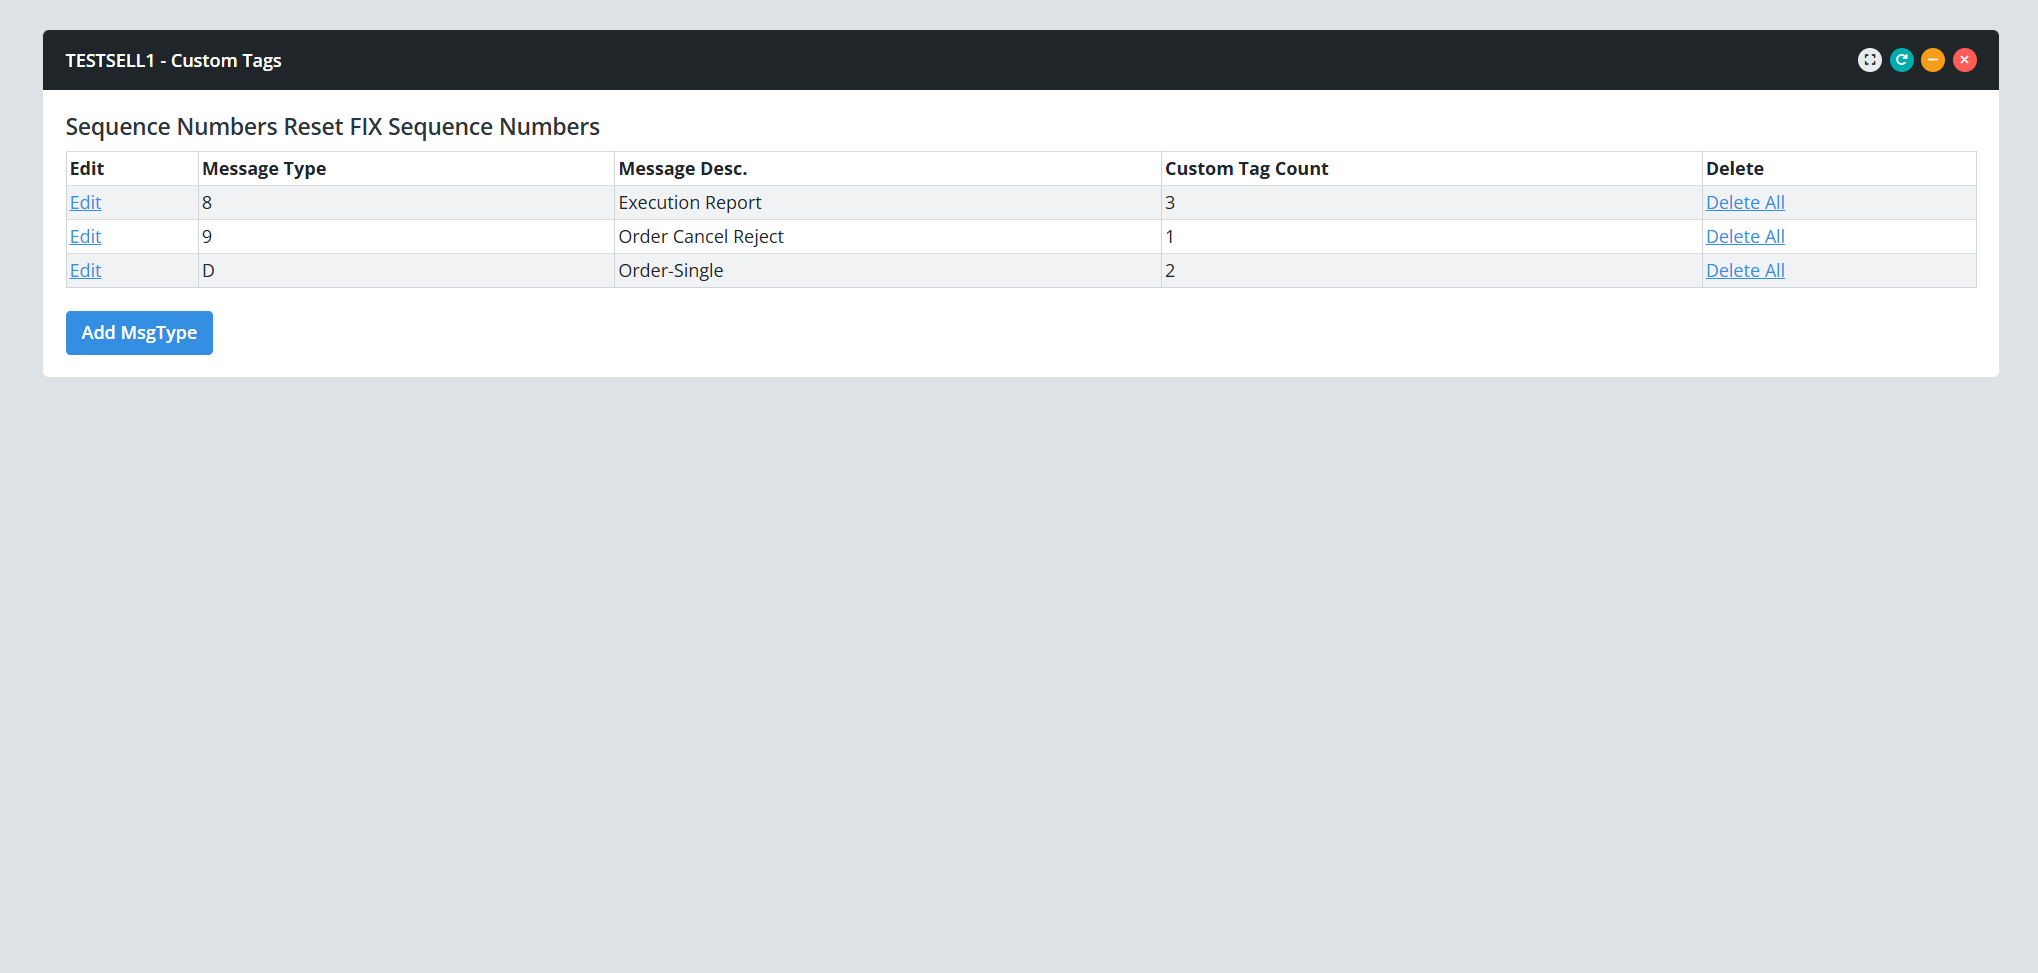Click the fullscreen expand icon in the title bar
The height and width of the screenshot is (973, 2038).
tap(1870, 60)
